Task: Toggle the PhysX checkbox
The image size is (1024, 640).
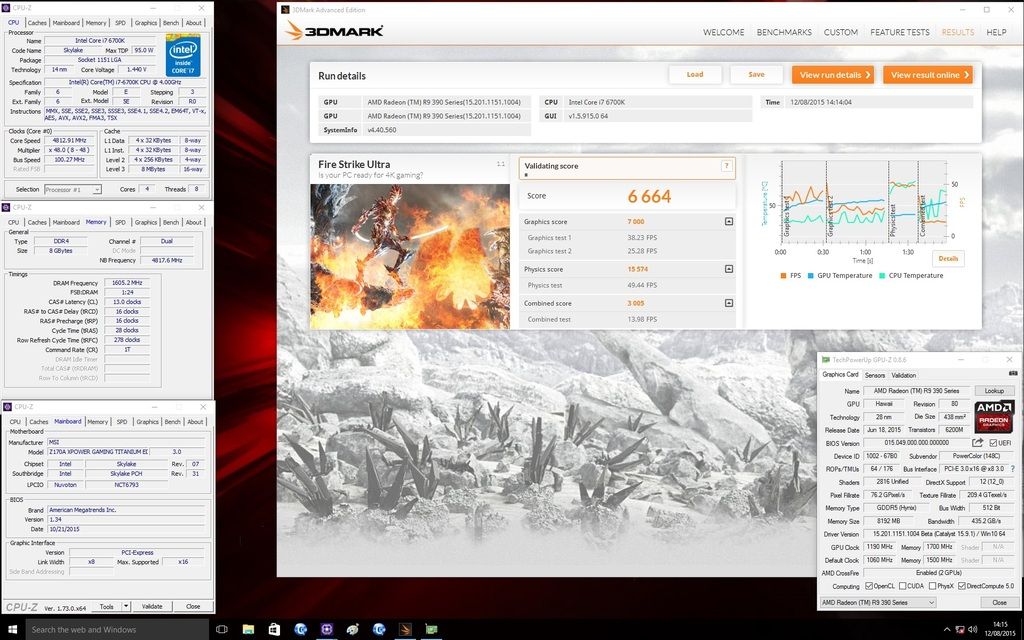Action: tap(933, 586)
